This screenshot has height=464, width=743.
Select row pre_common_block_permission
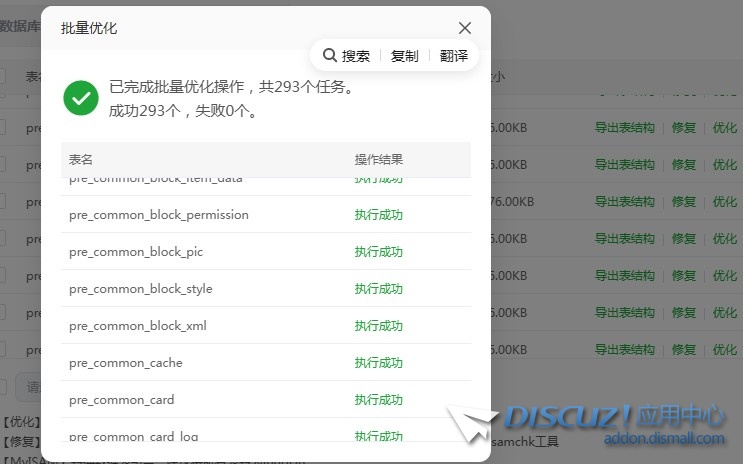(x=266, y=215)
